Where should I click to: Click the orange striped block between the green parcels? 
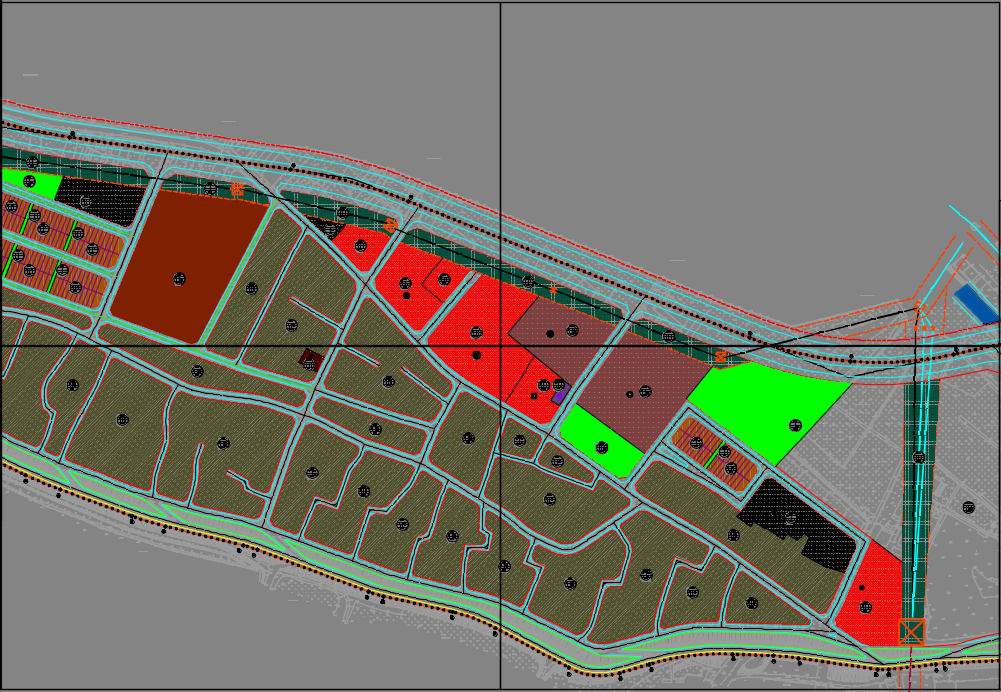point(714,455)
